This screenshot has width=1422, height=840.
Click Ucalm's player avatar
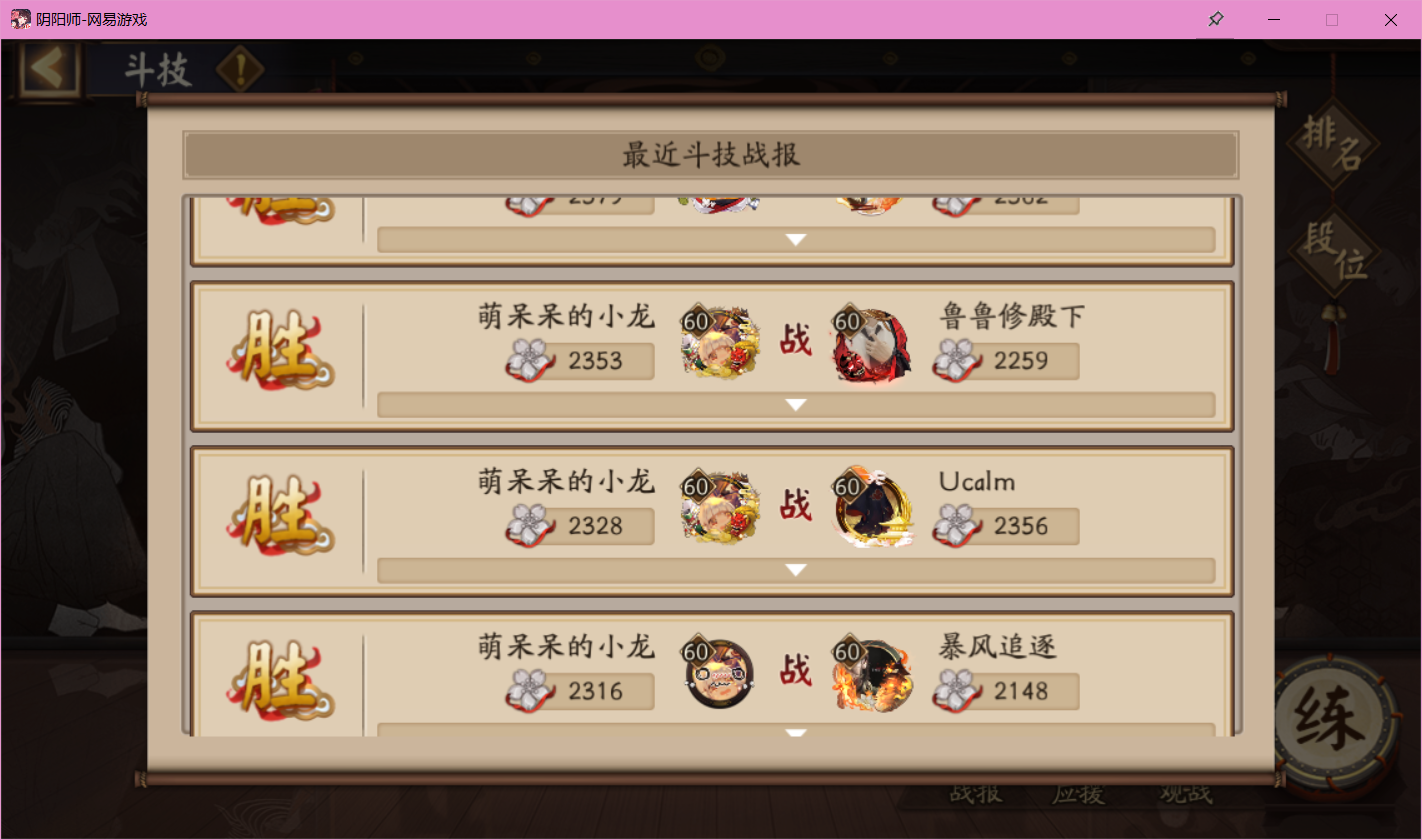(871, 508)
